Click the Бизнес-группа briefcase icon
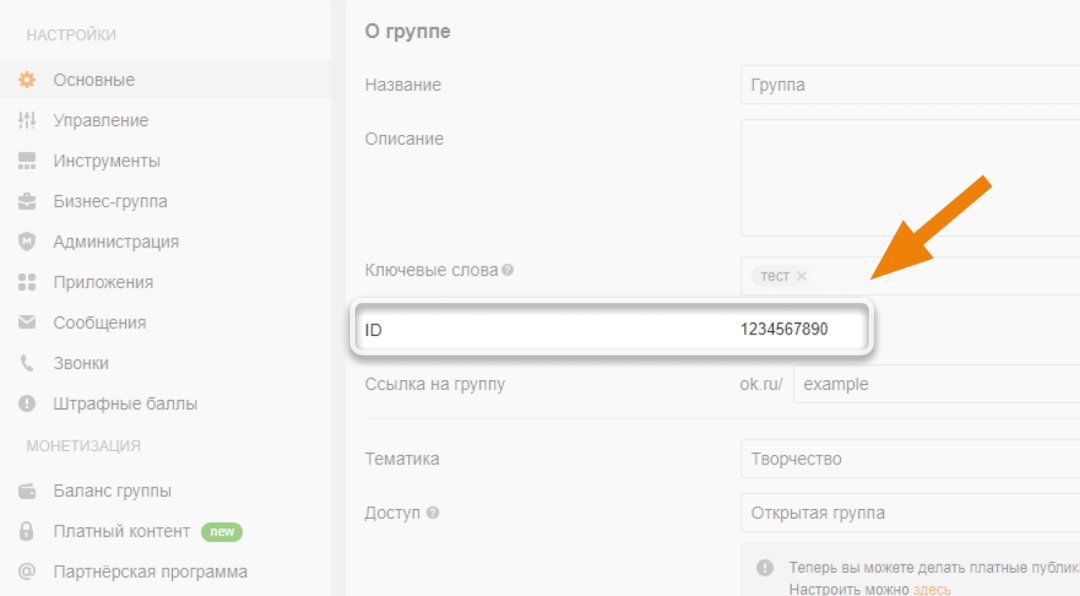Viewport: 1080px width, 596px height. (28, 201)
